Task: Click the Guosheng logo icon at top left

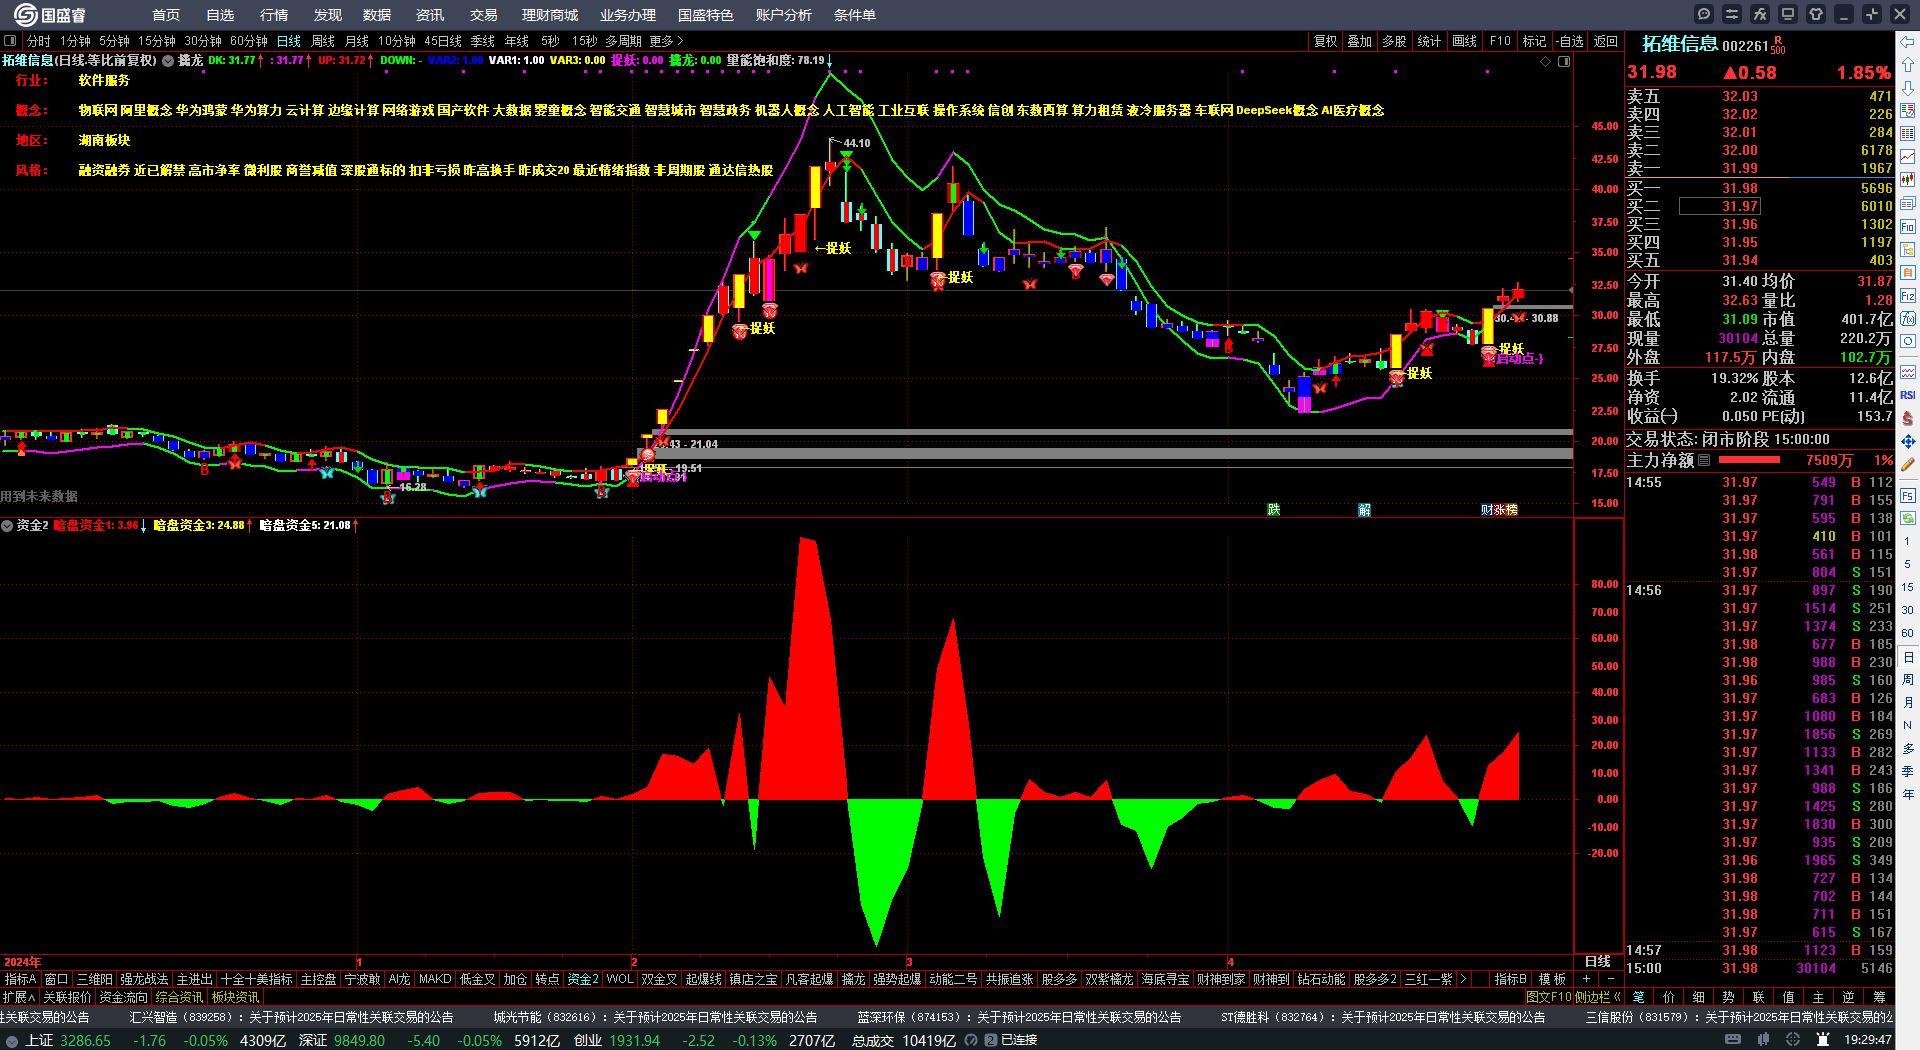Action: [x=25, y=14]
